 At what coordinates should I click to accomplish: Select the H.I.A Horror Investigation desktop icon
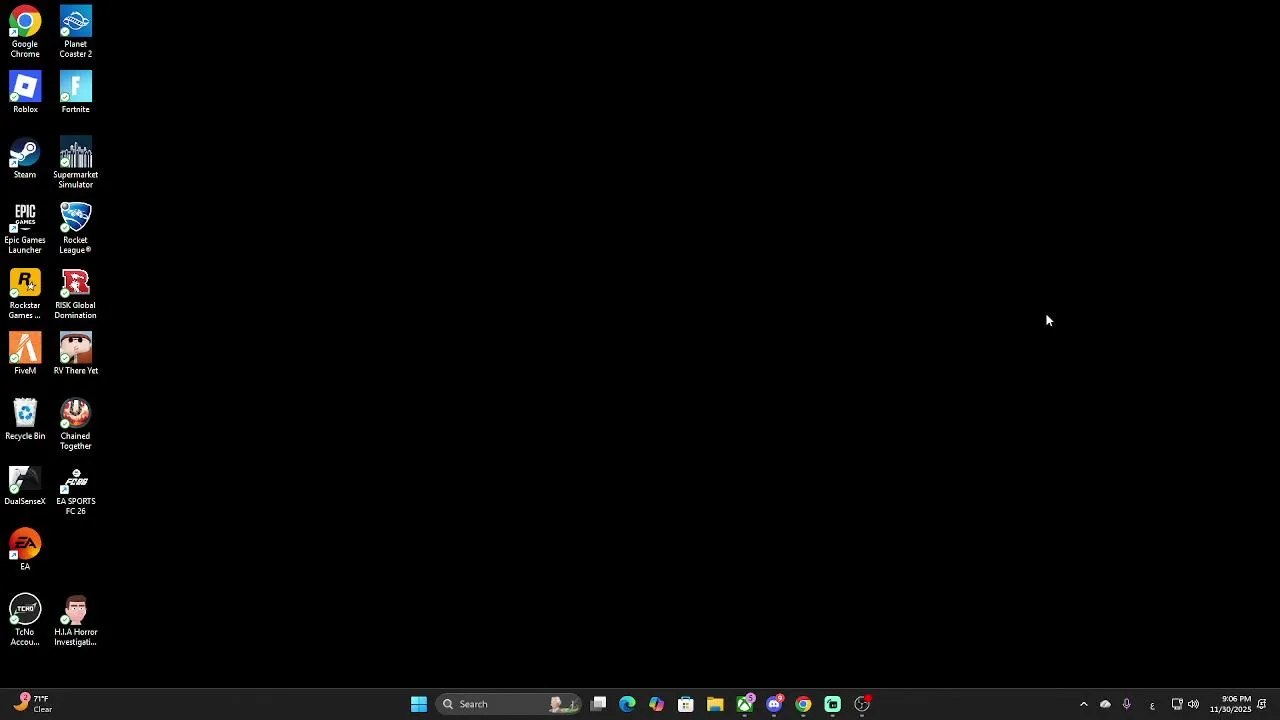coord(75,620)
